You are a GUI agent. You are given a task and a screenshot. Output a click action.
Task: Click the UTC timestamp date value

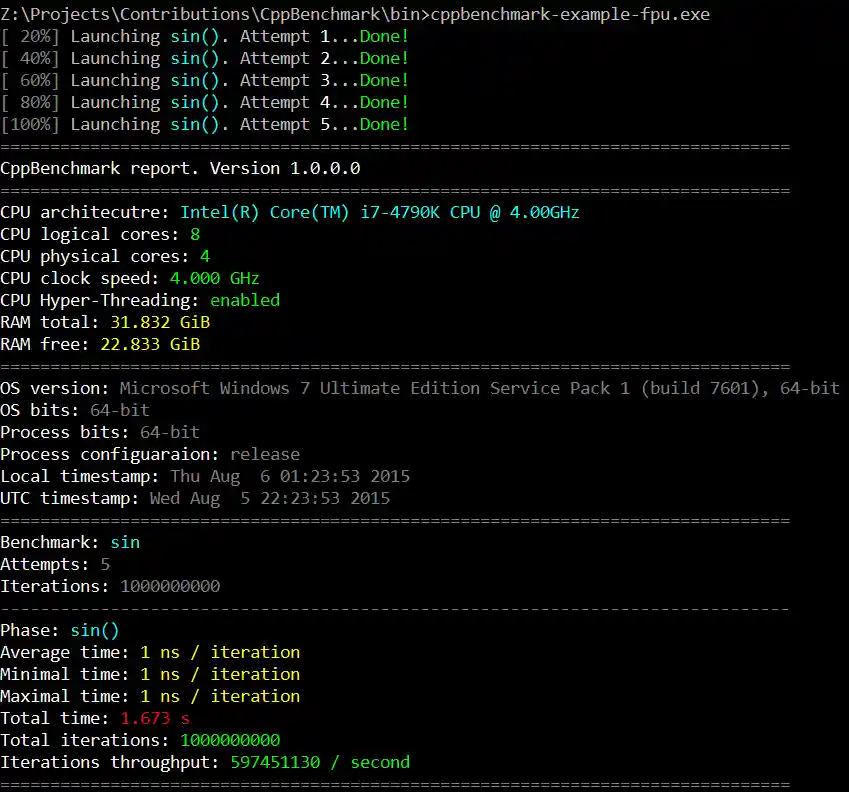tap(270, 498)
